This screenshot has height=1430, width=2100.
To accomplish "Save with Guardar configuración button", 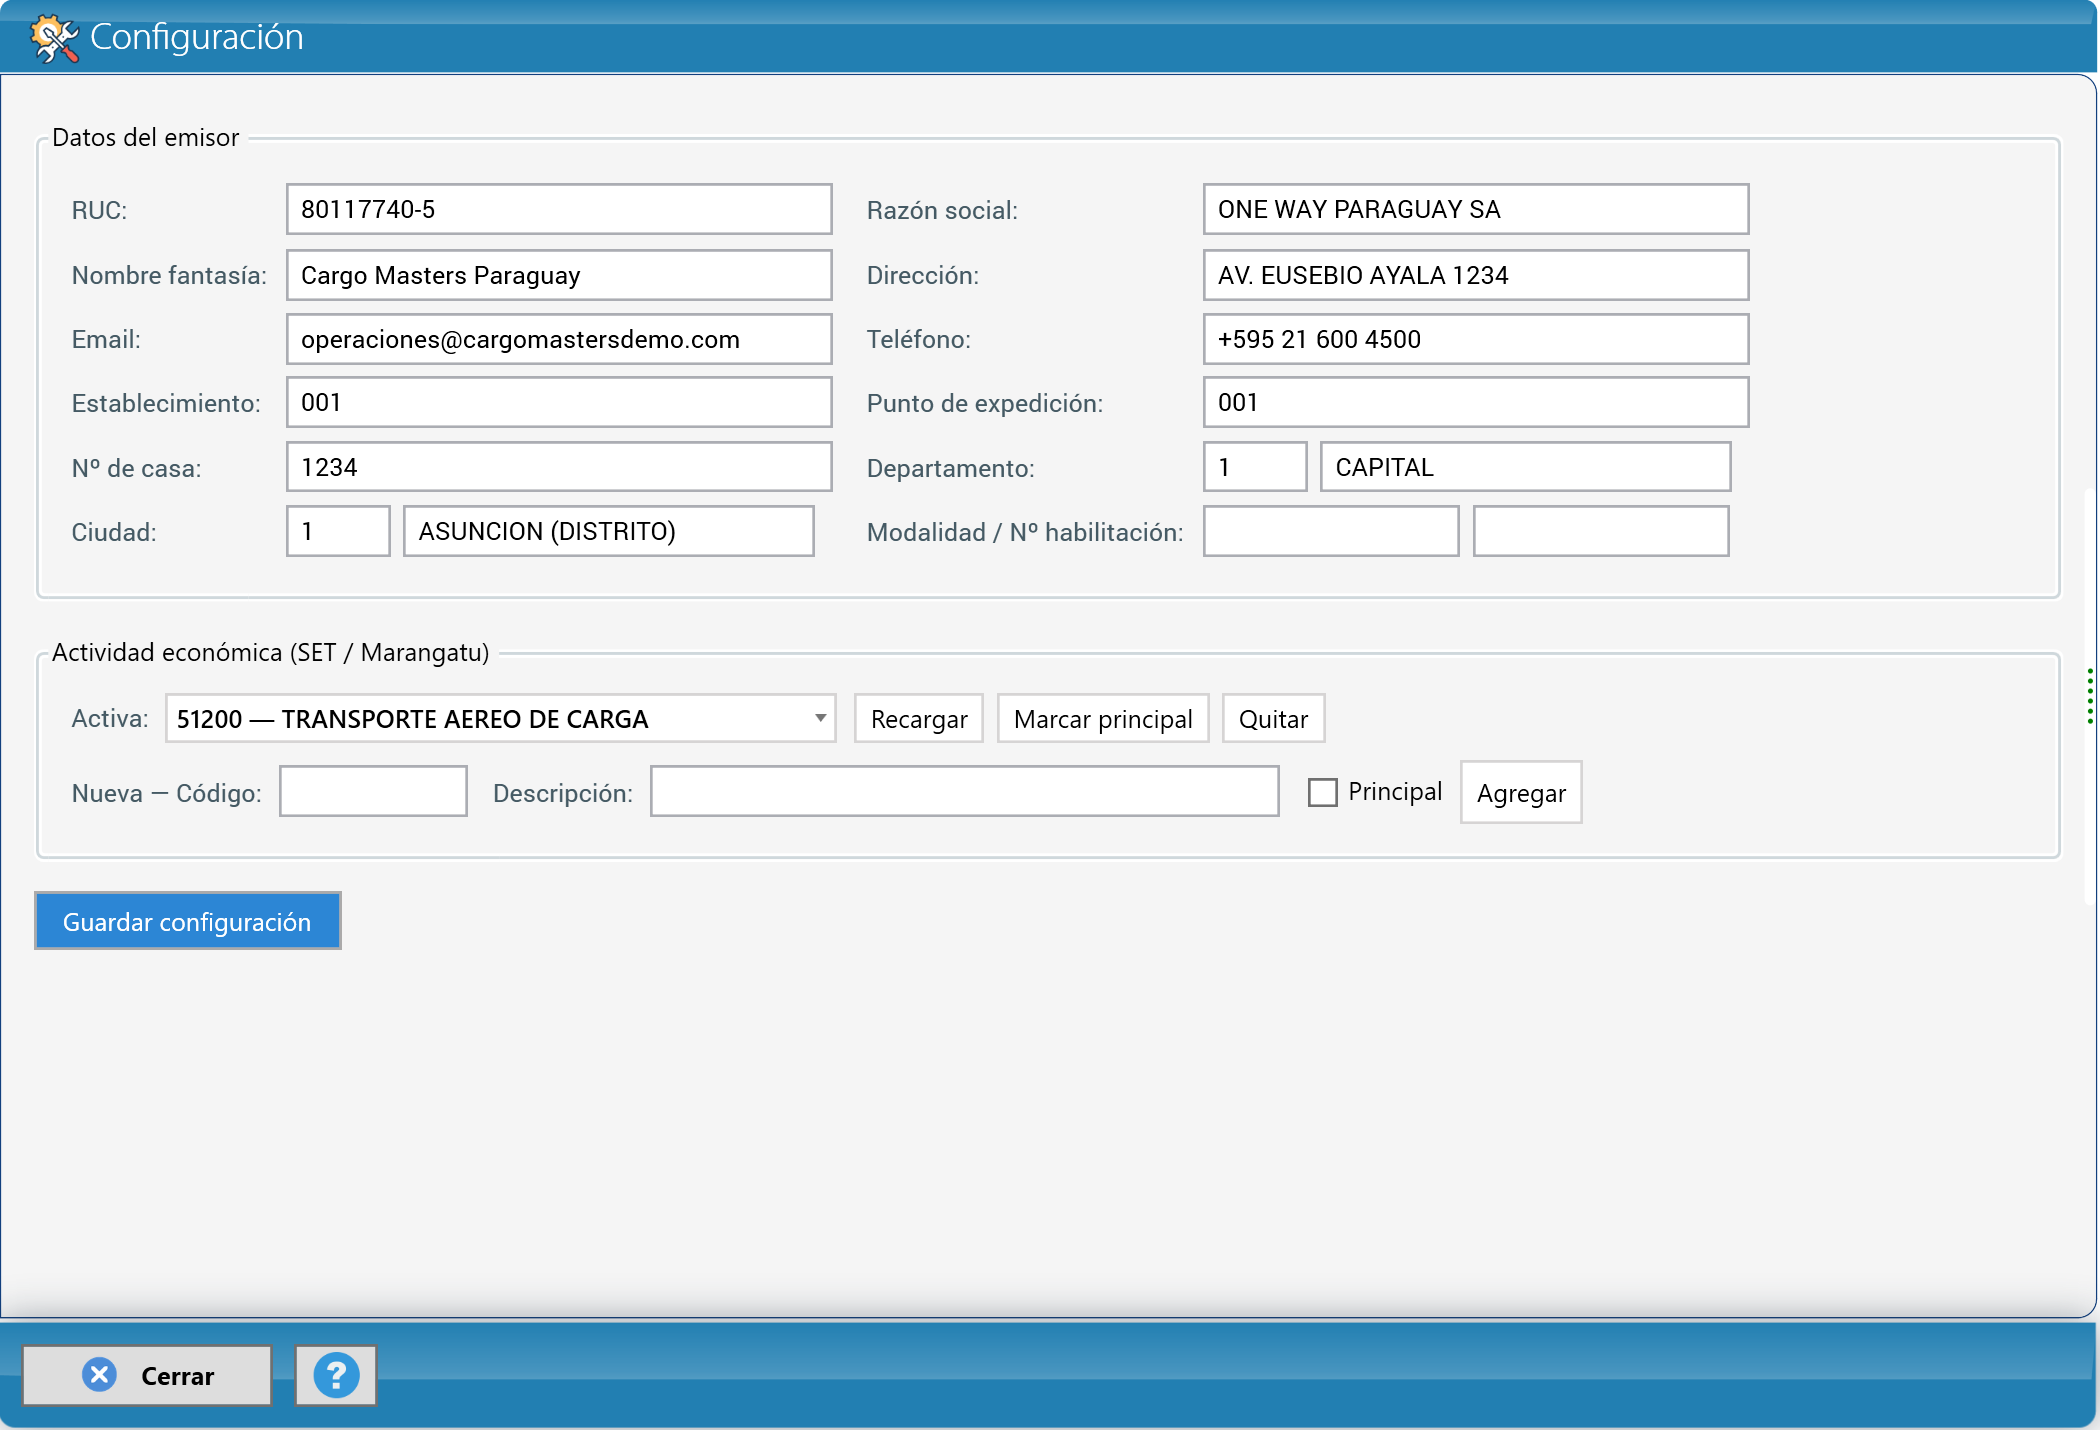I will [x=188, y=921].
